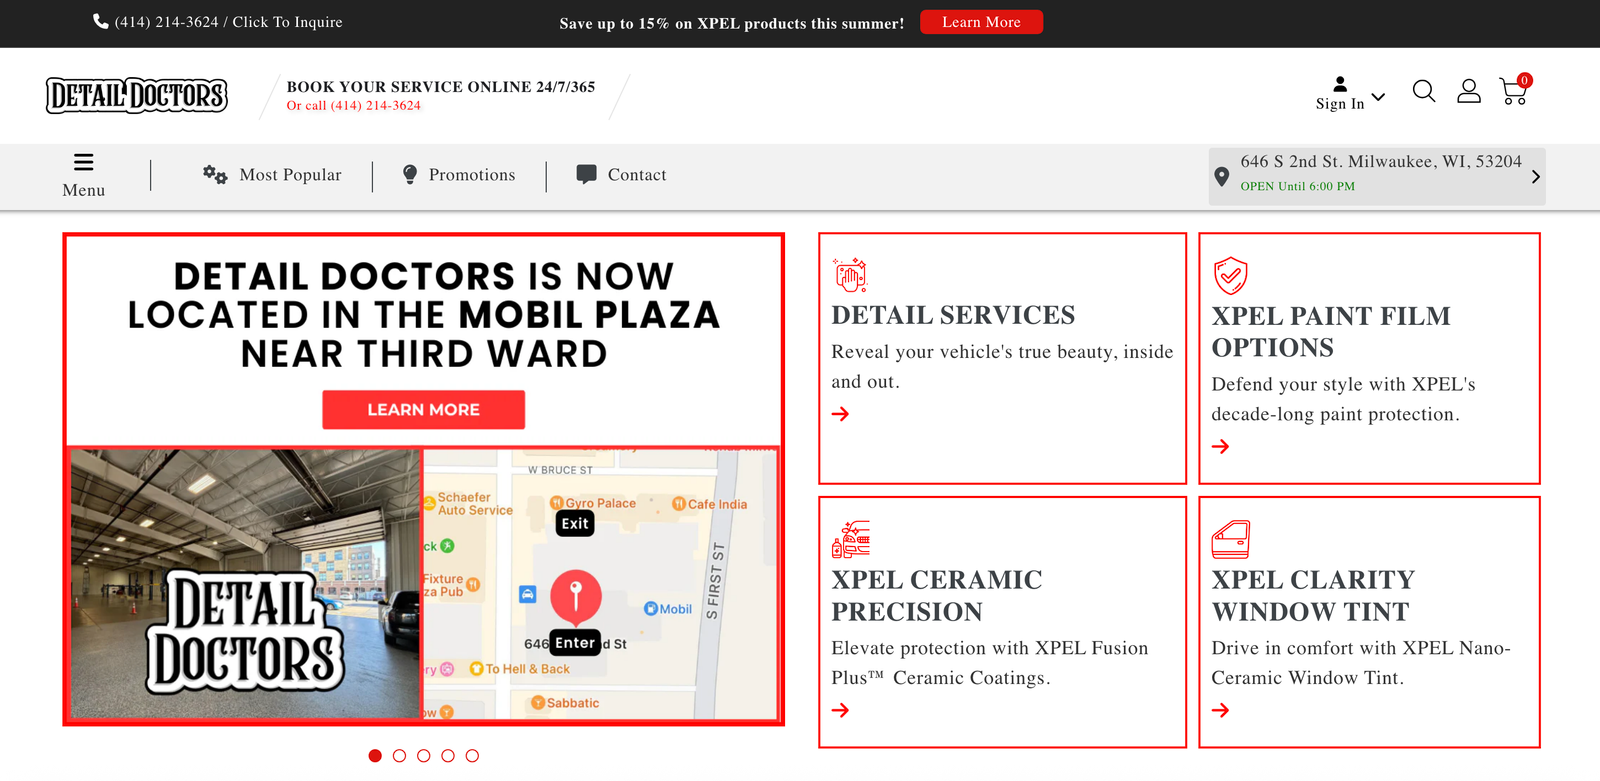The height and width of the screenshot is (781, 1600).
Task: Open the Detail Services heading
Action: (954, 315)
